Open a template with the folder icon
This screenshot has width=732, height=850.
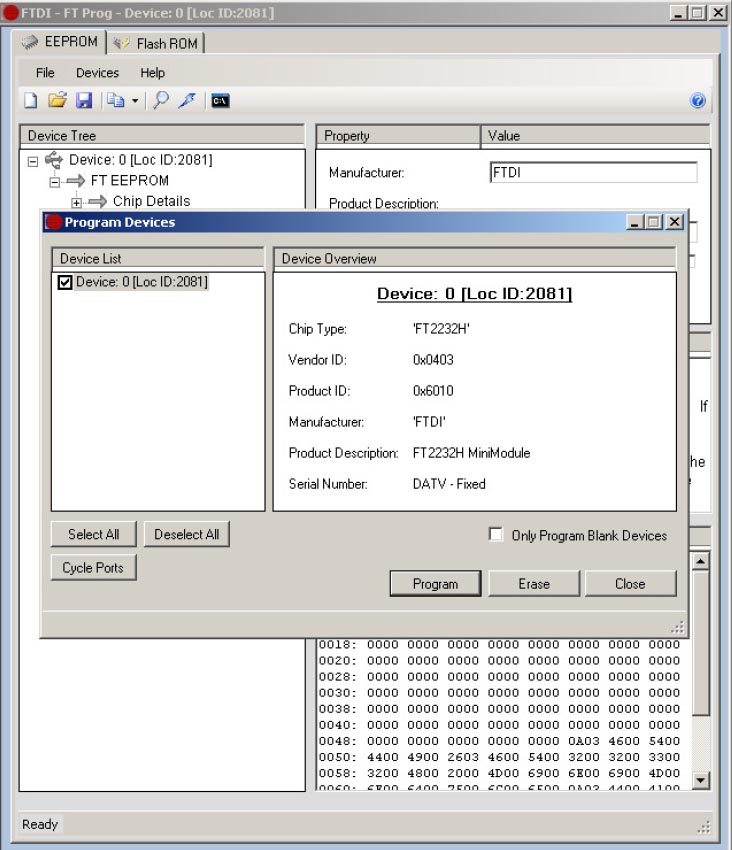[57, 100]
